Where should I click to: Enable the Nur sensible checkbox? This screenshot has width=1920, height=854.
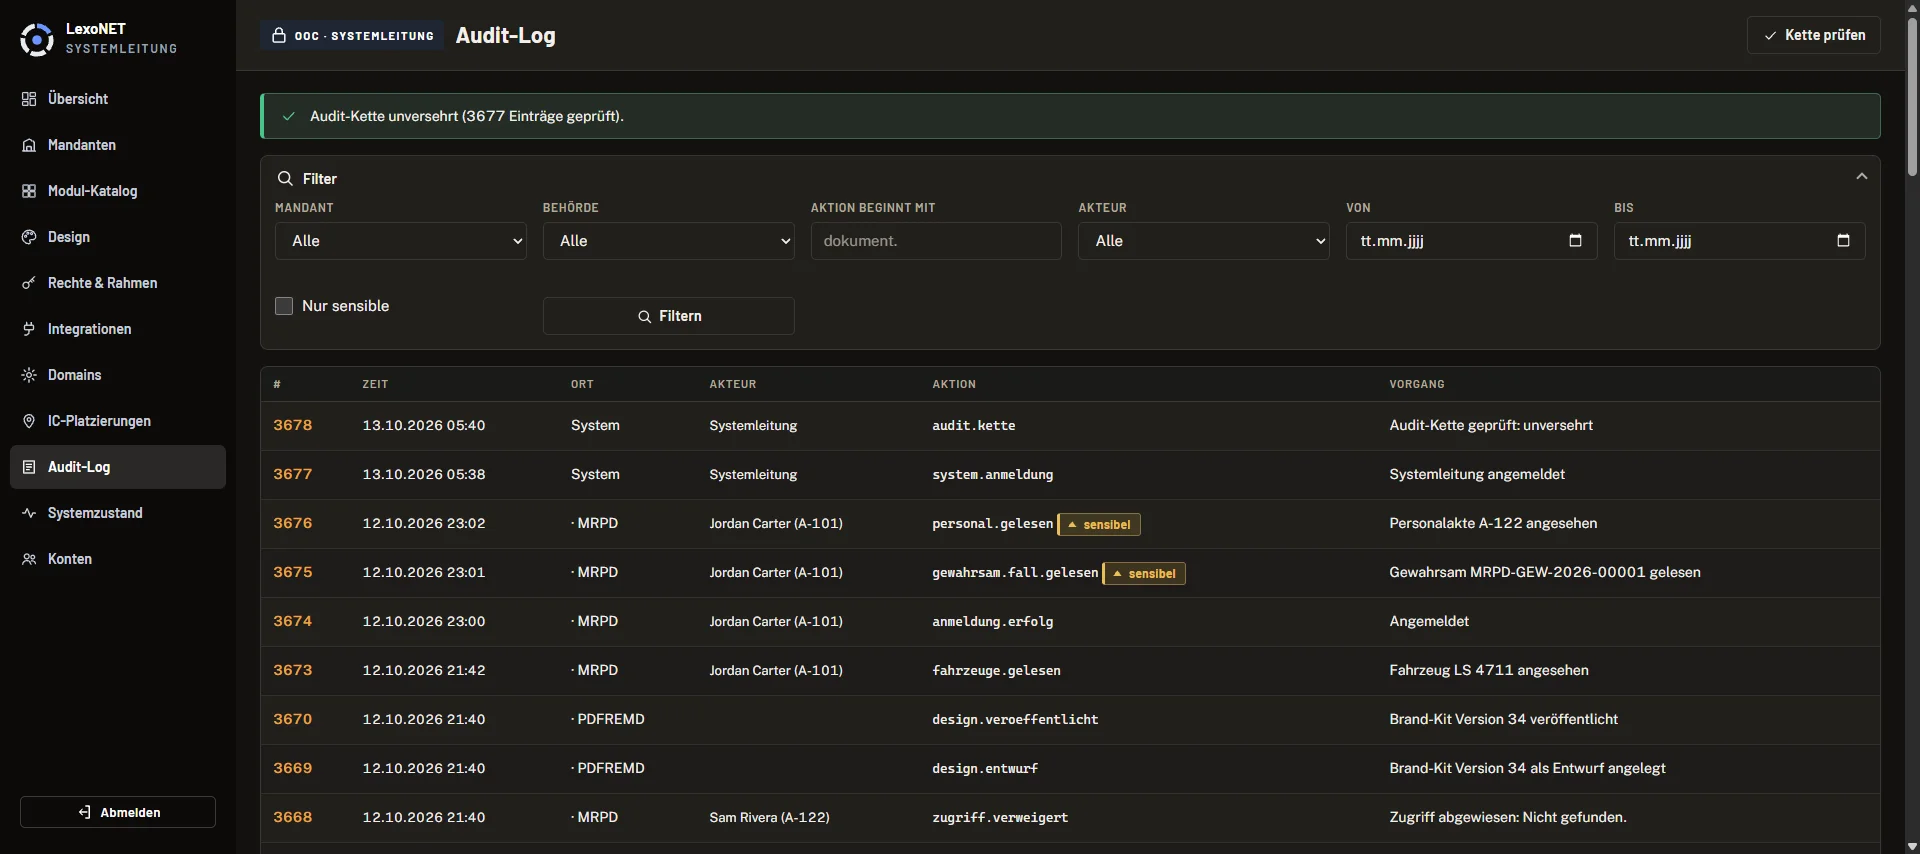[x=284, y=306]
